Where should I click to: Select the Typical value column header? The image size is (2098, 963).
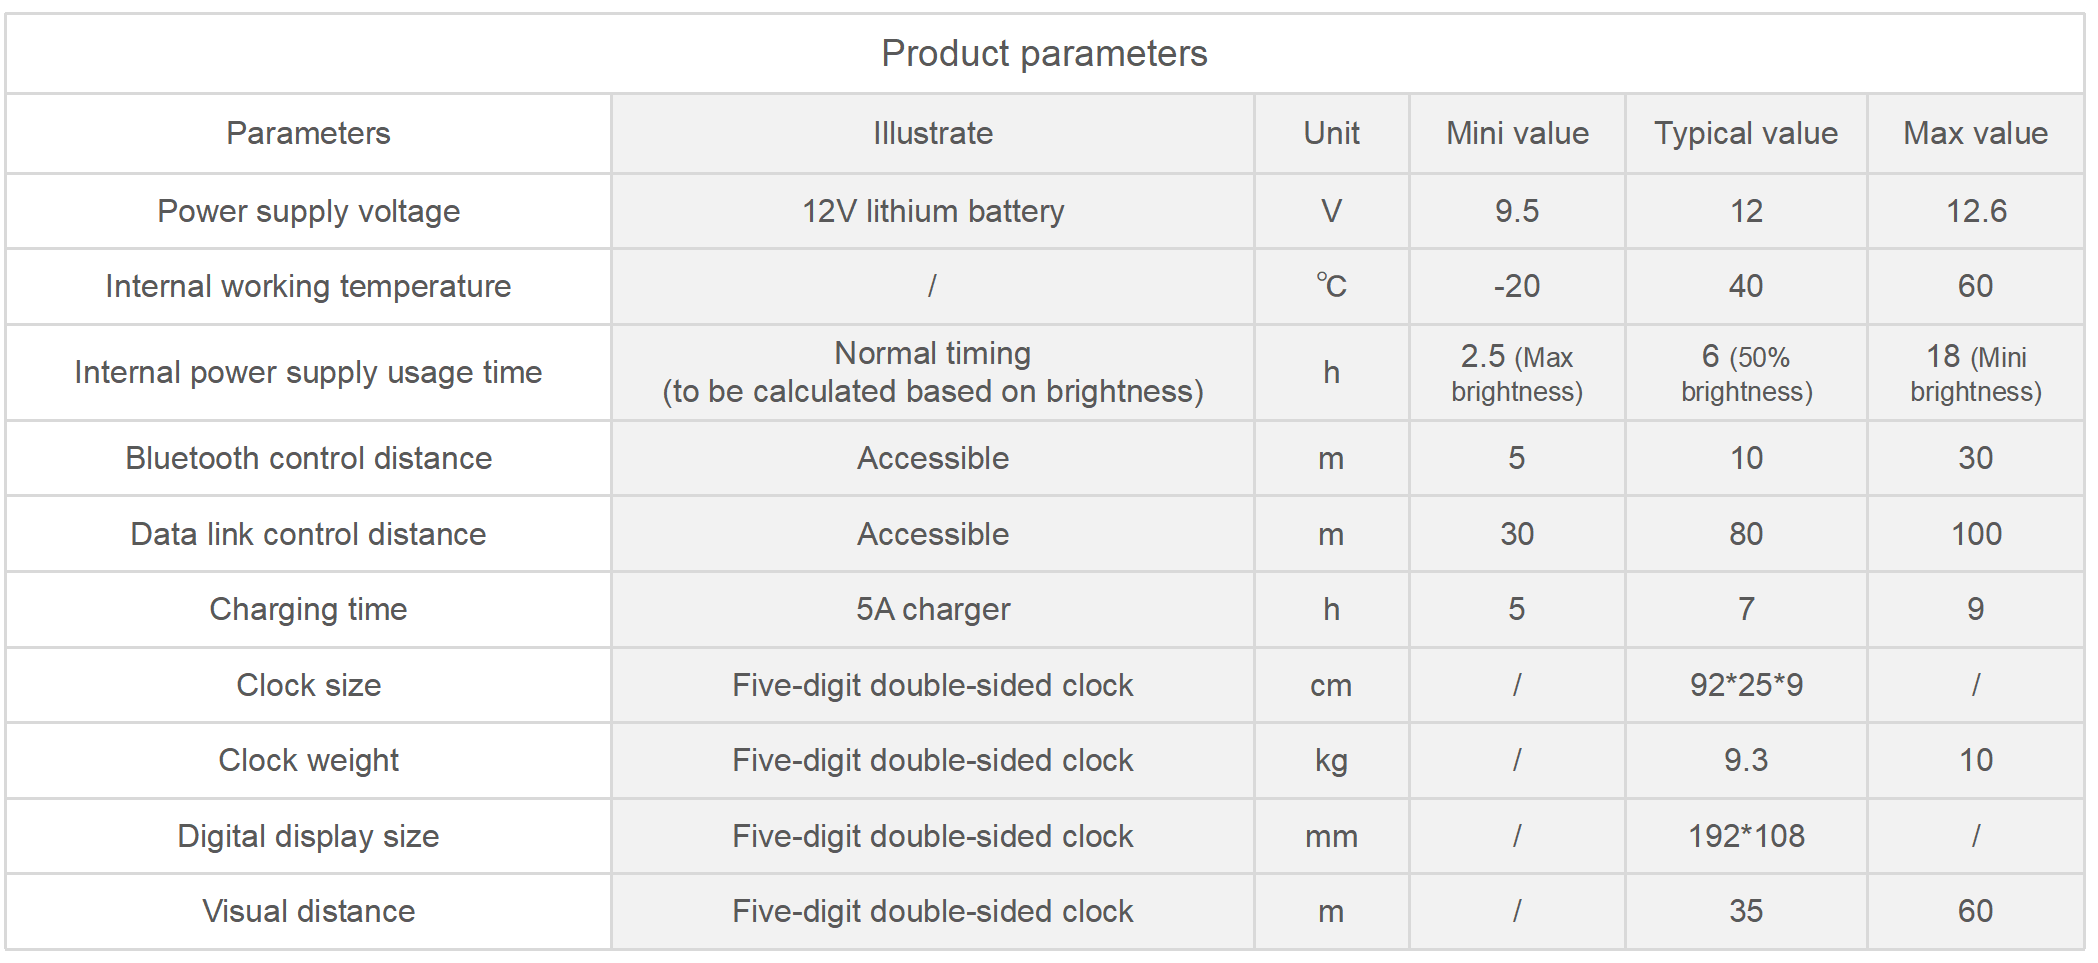pyautogui.click(x=1746, y=133)
